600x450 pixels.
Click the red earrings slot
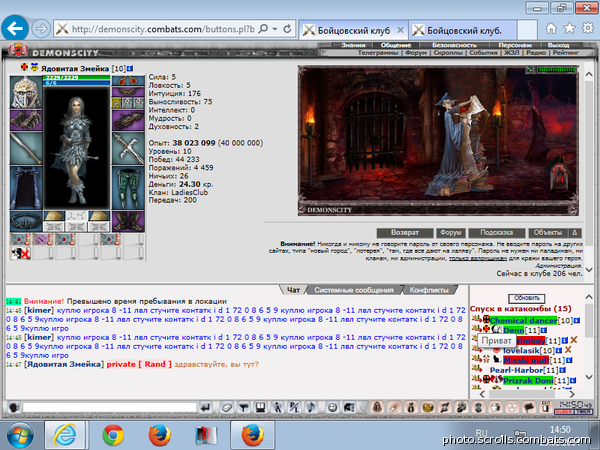(x=128, y=81)
